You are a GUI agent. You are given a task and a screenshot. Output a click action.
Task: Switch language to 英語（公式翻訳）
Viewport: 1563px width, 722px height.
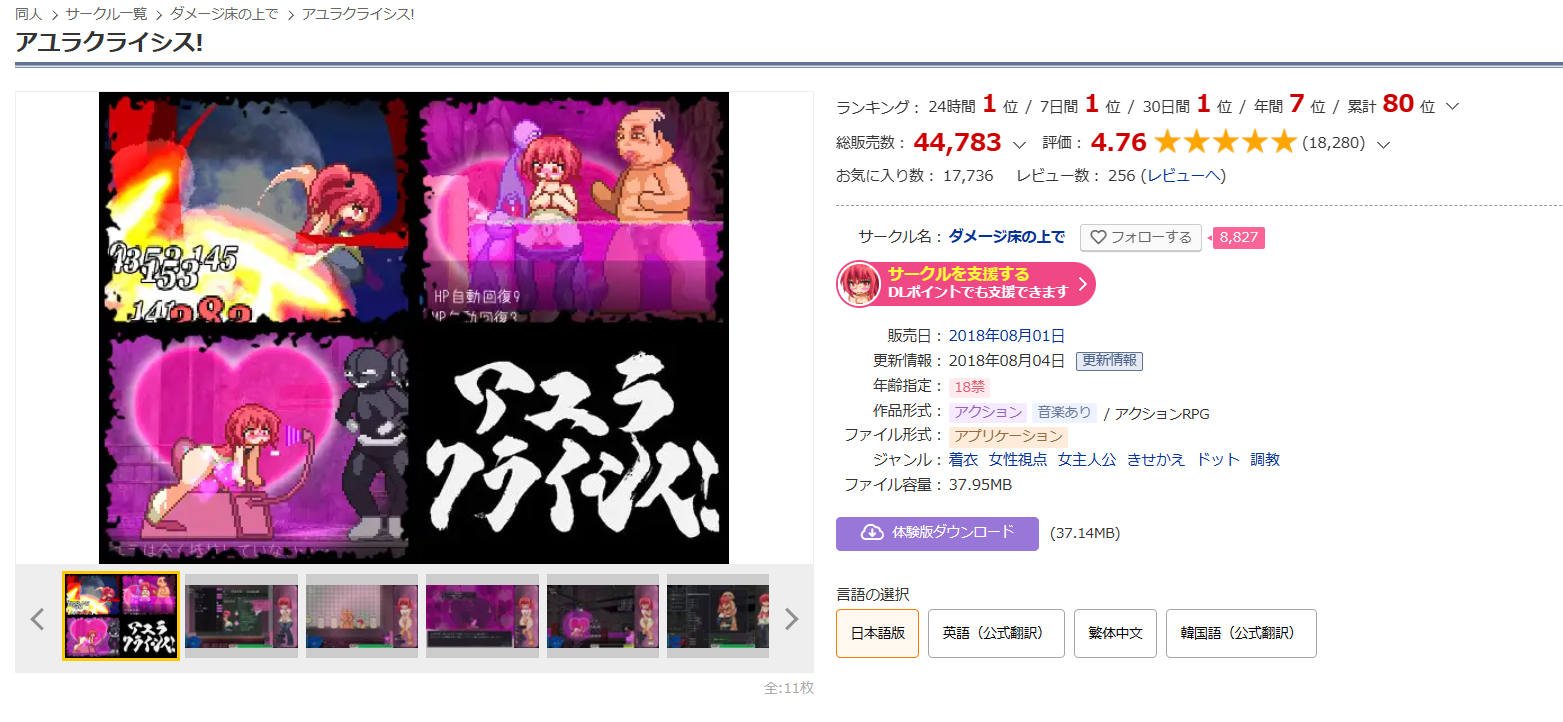pos(995,633)
